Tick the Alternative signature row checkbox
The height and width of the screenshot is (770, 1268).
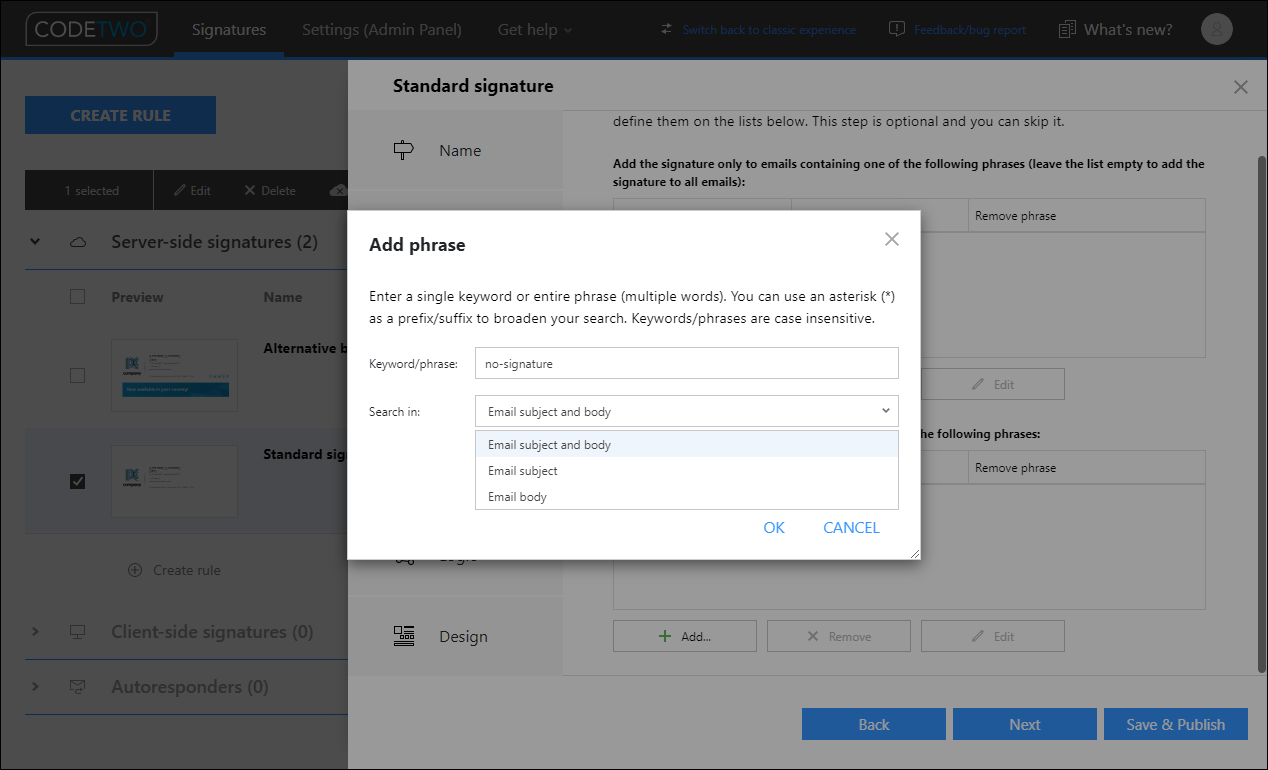(x=77, y=375)
